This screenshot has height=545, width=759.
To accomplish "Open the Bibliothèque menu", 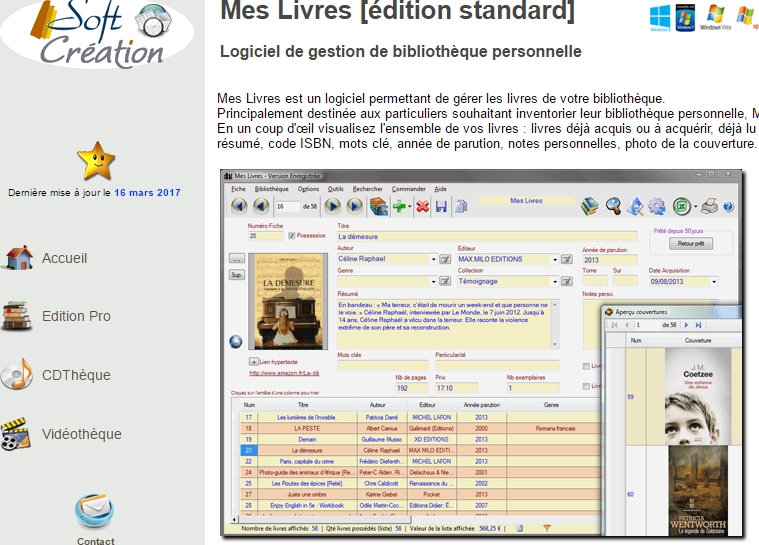I will (271, 188).
